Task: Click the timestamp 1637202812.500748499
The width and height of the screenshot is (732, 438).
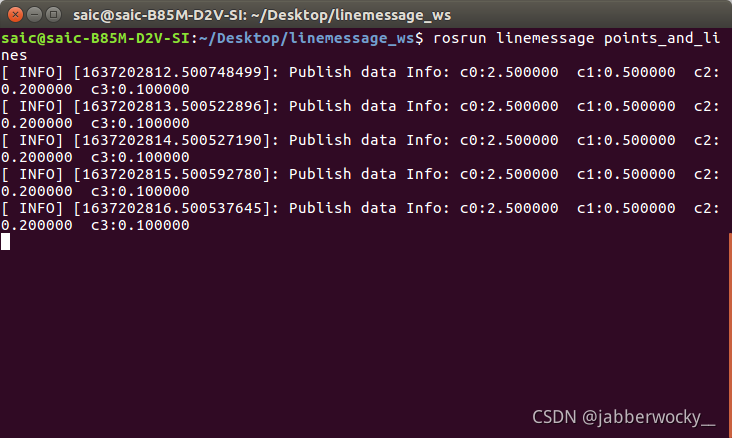Action: pyautogui.click(x=172, y=72)
